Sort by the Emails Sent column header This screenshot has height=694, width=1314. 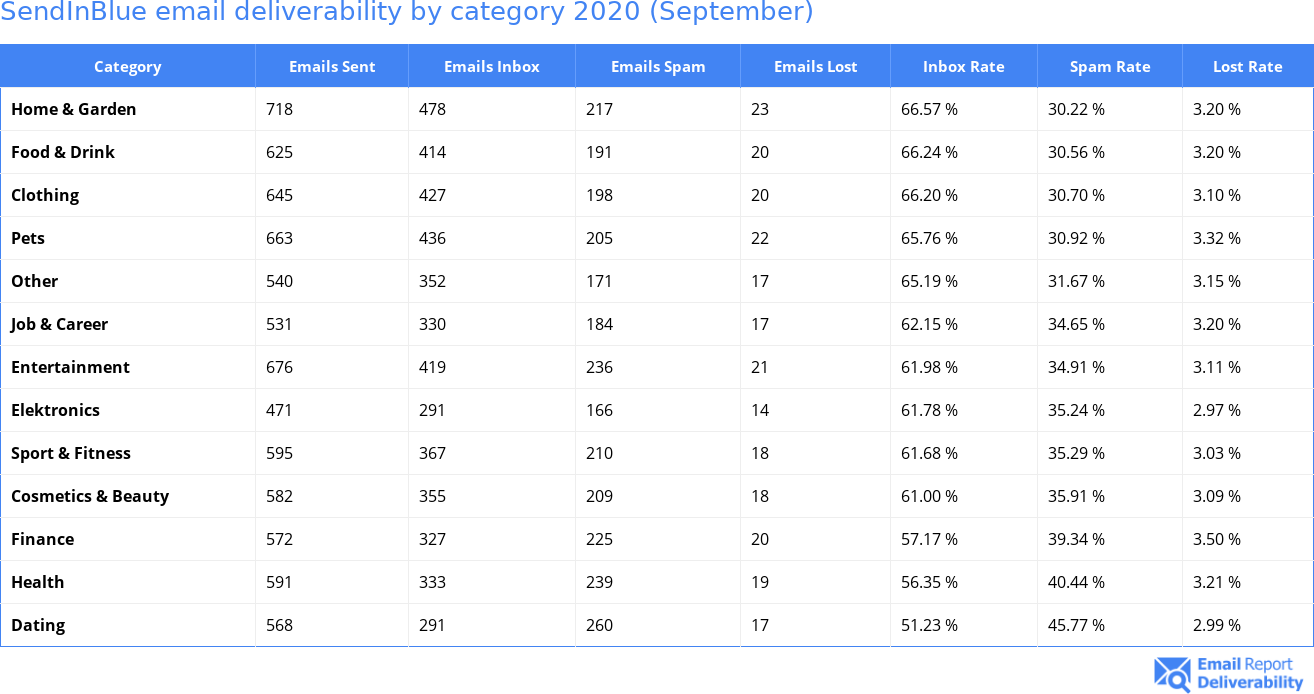332,67
